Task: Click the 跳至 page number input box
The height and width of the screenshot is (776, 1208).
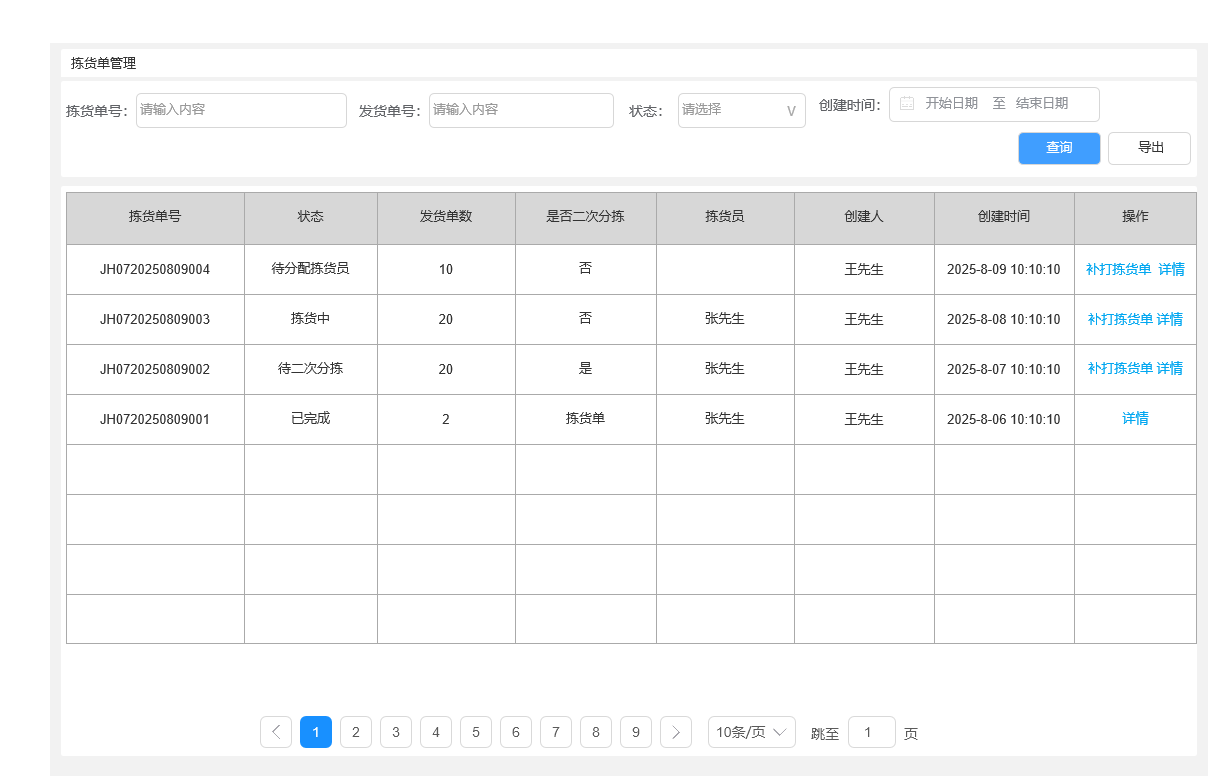Action: [871, 732]
